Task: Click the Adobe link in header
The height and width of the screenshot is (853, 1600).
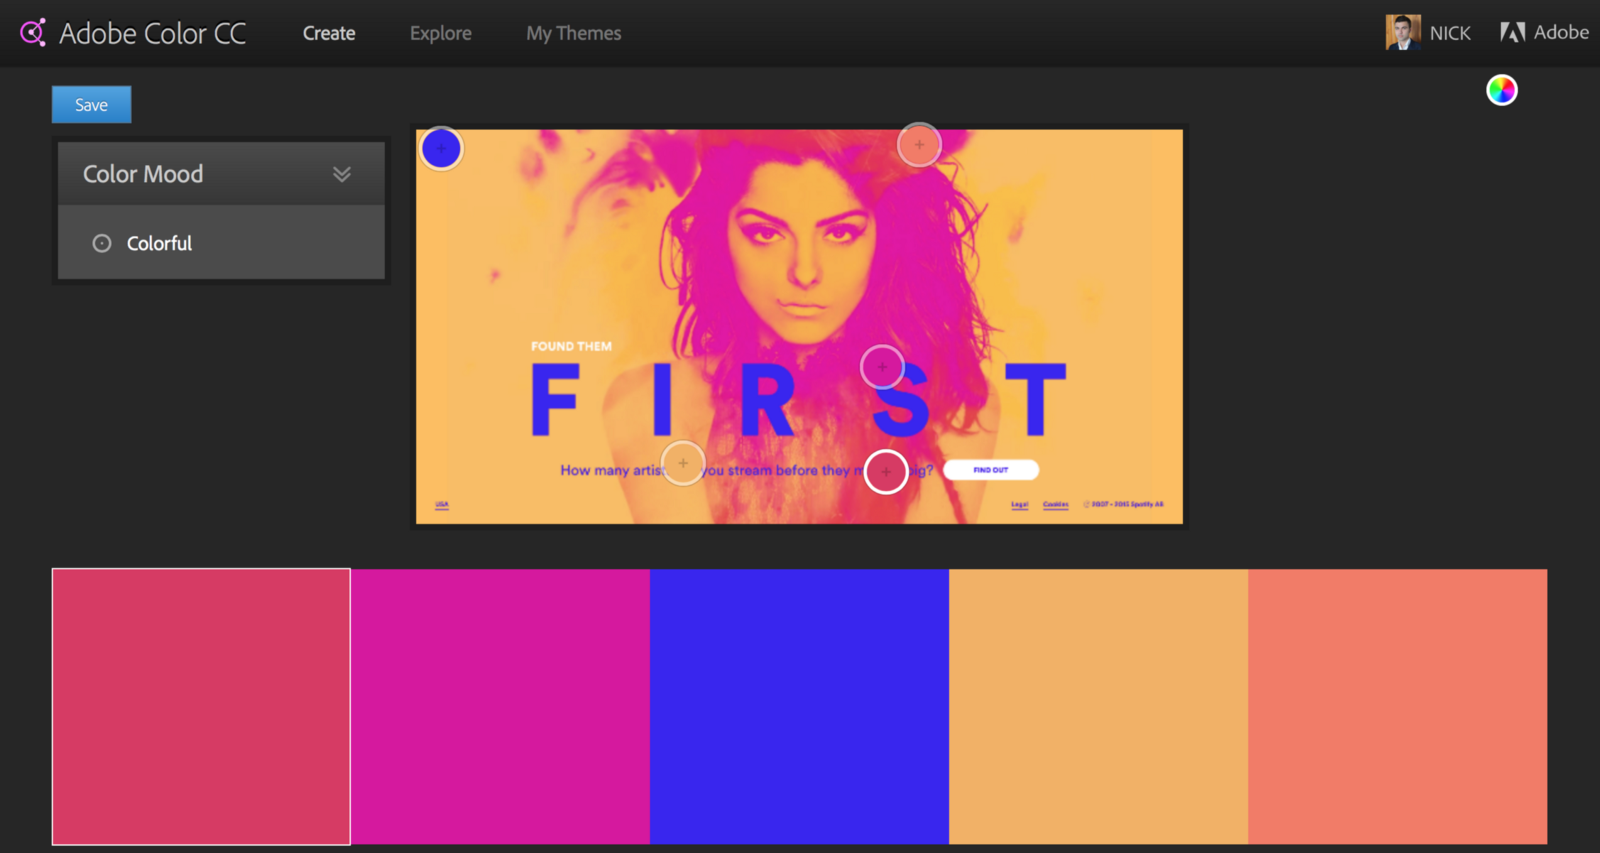Action: (1561, 32)
